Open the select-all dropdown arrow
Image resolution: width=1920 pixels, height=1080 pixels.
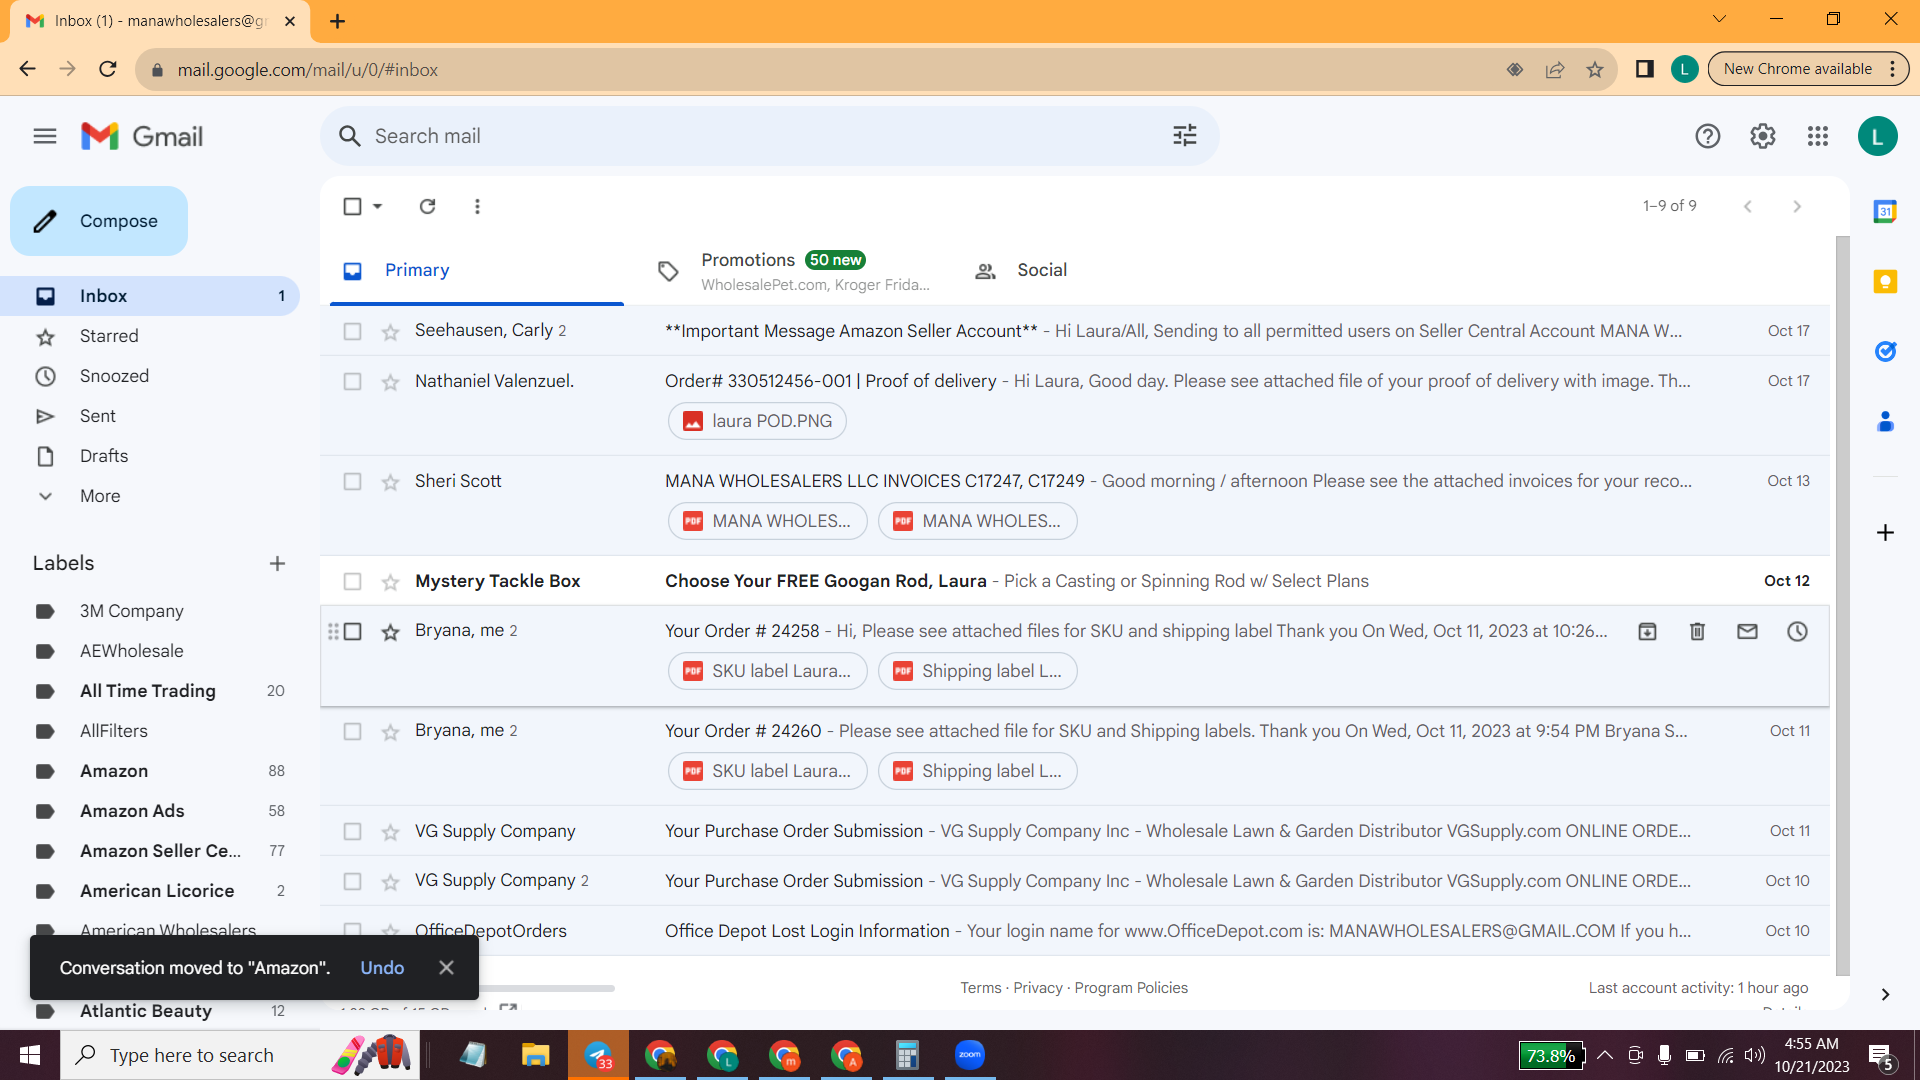tap(377, 206)
